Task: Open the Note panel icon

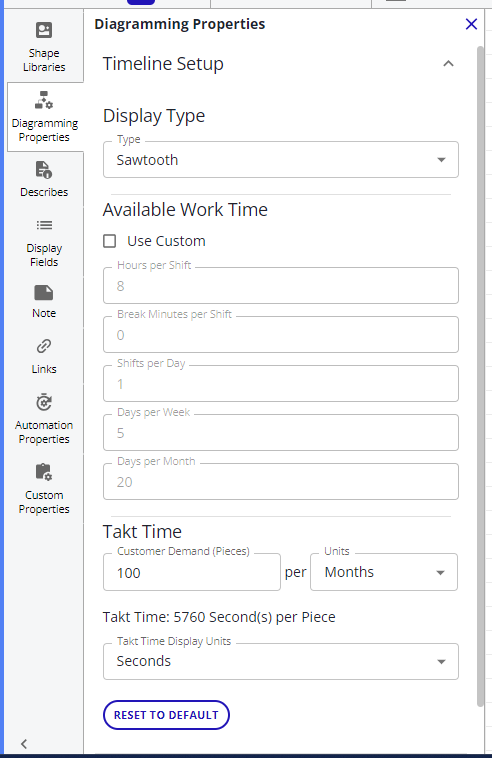Action: pos(44,293)
